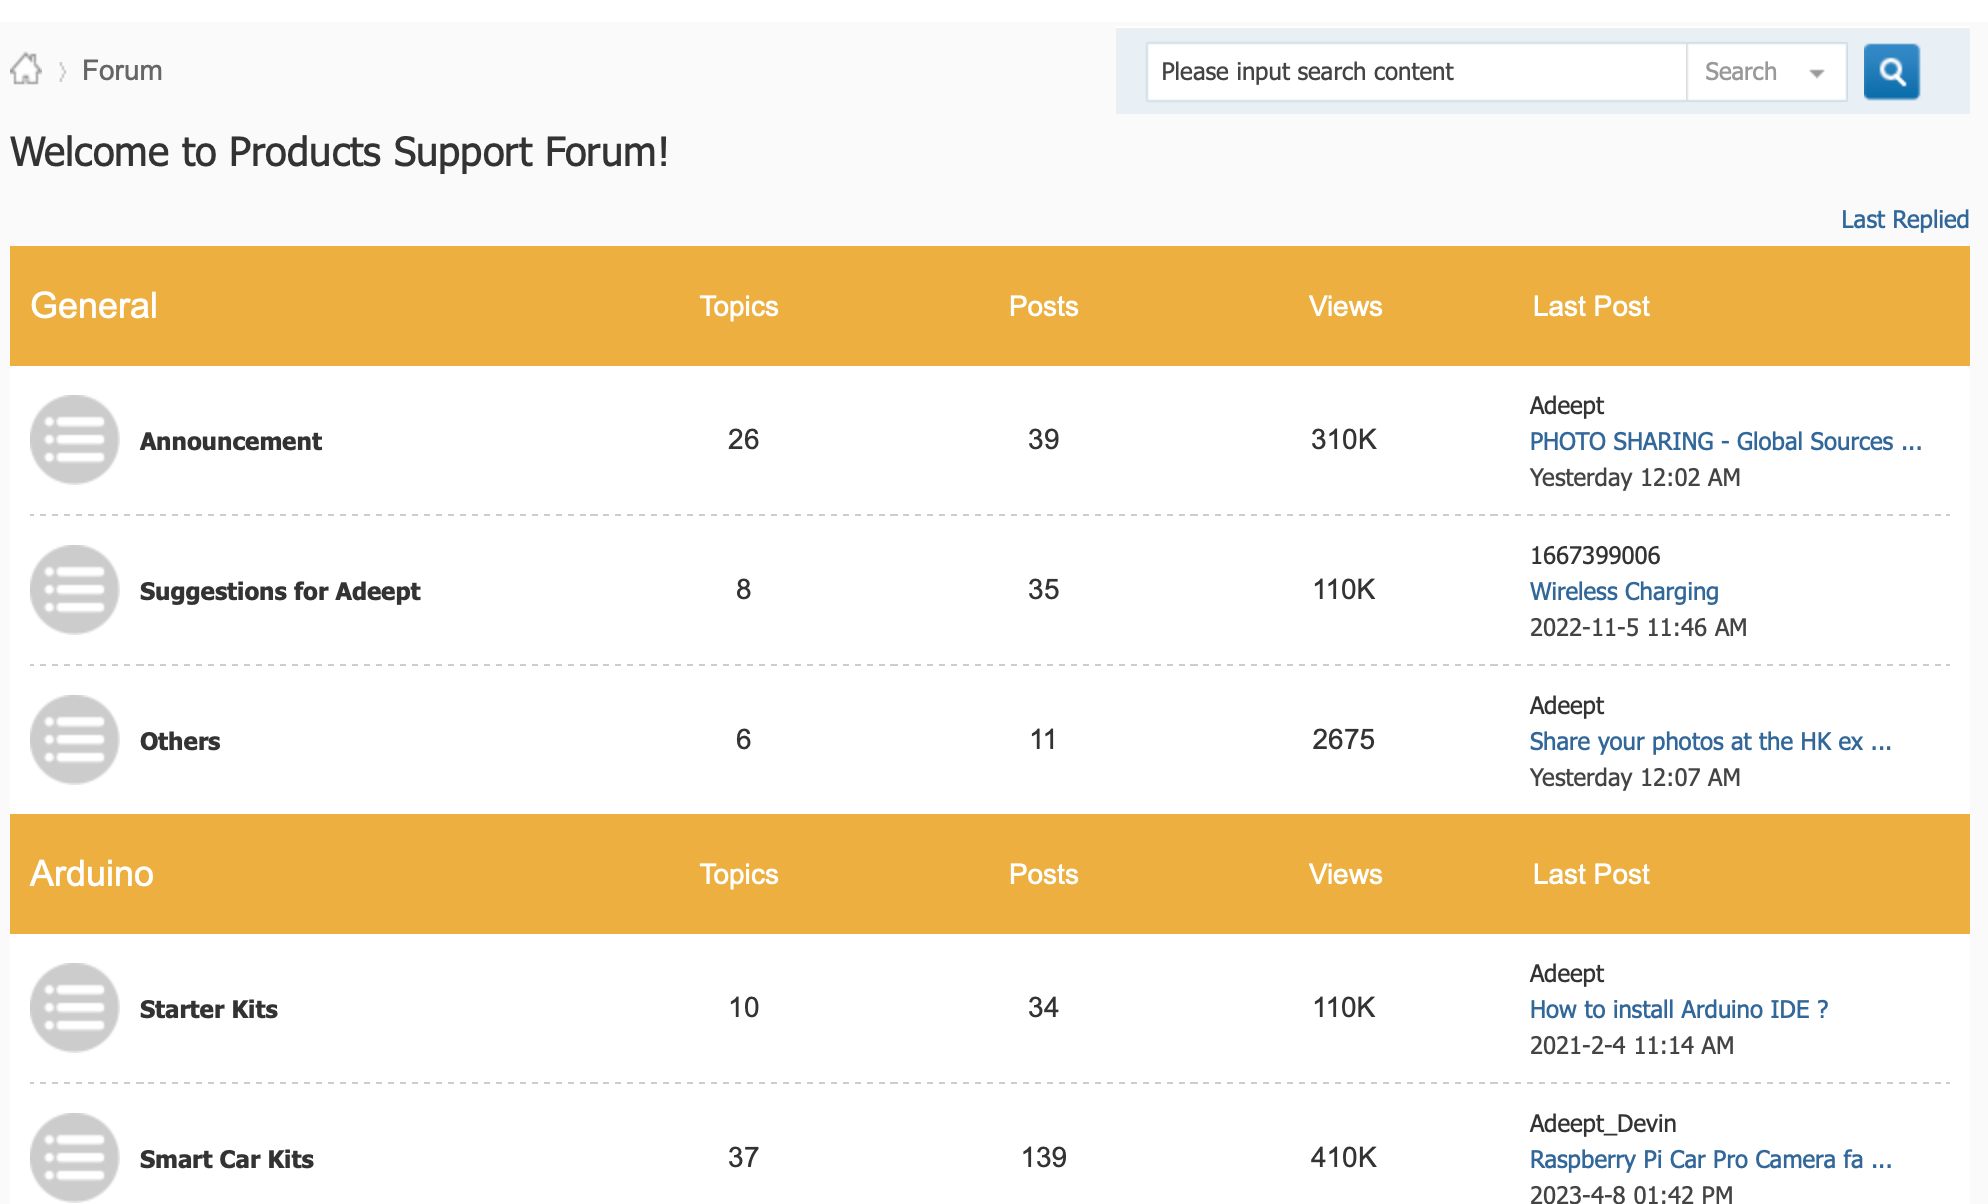The image size is (1988, 1204).
Task: Open the Suggestions for Adeept forum
Action: [280, 591]
